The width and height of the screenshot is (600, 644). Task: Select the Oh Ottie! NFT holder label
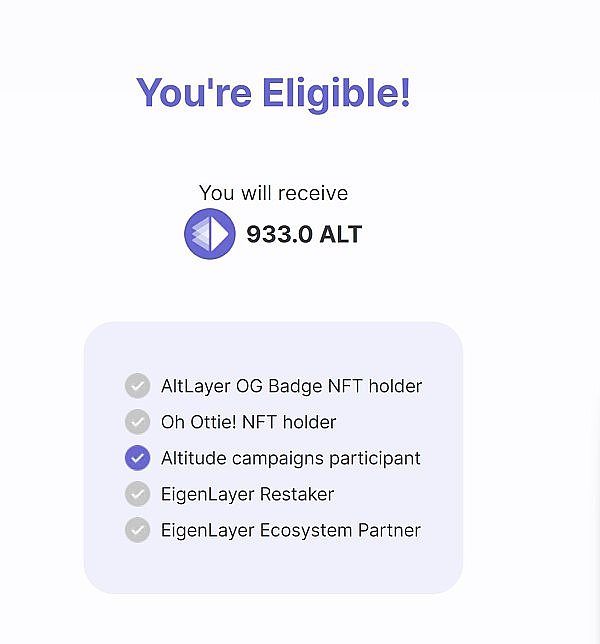(x=248, y=422)
